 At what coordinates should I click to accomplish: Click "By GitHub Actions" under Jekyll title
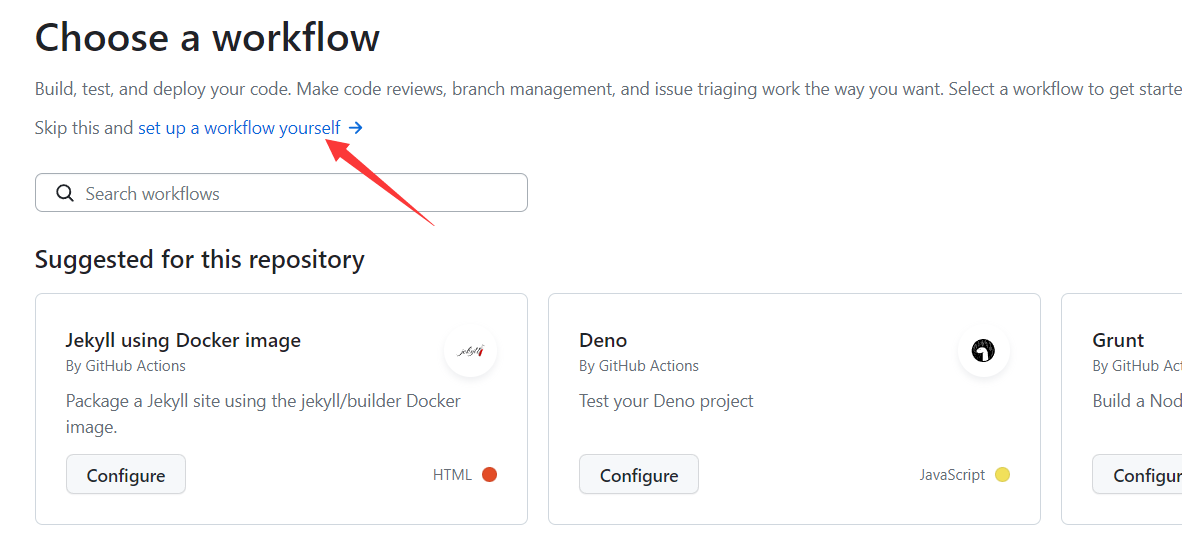(126, 366)
